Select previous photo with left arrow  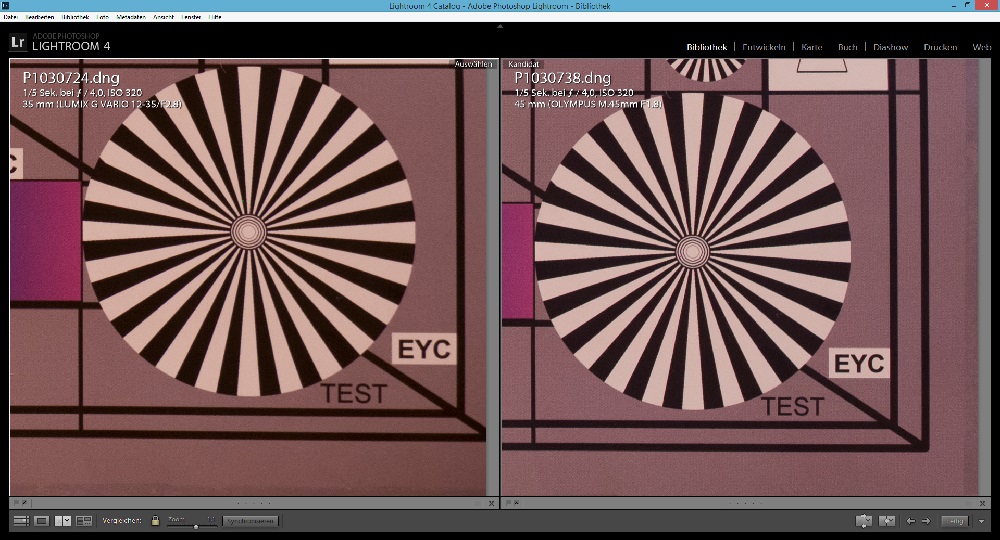tap(911, 521)
